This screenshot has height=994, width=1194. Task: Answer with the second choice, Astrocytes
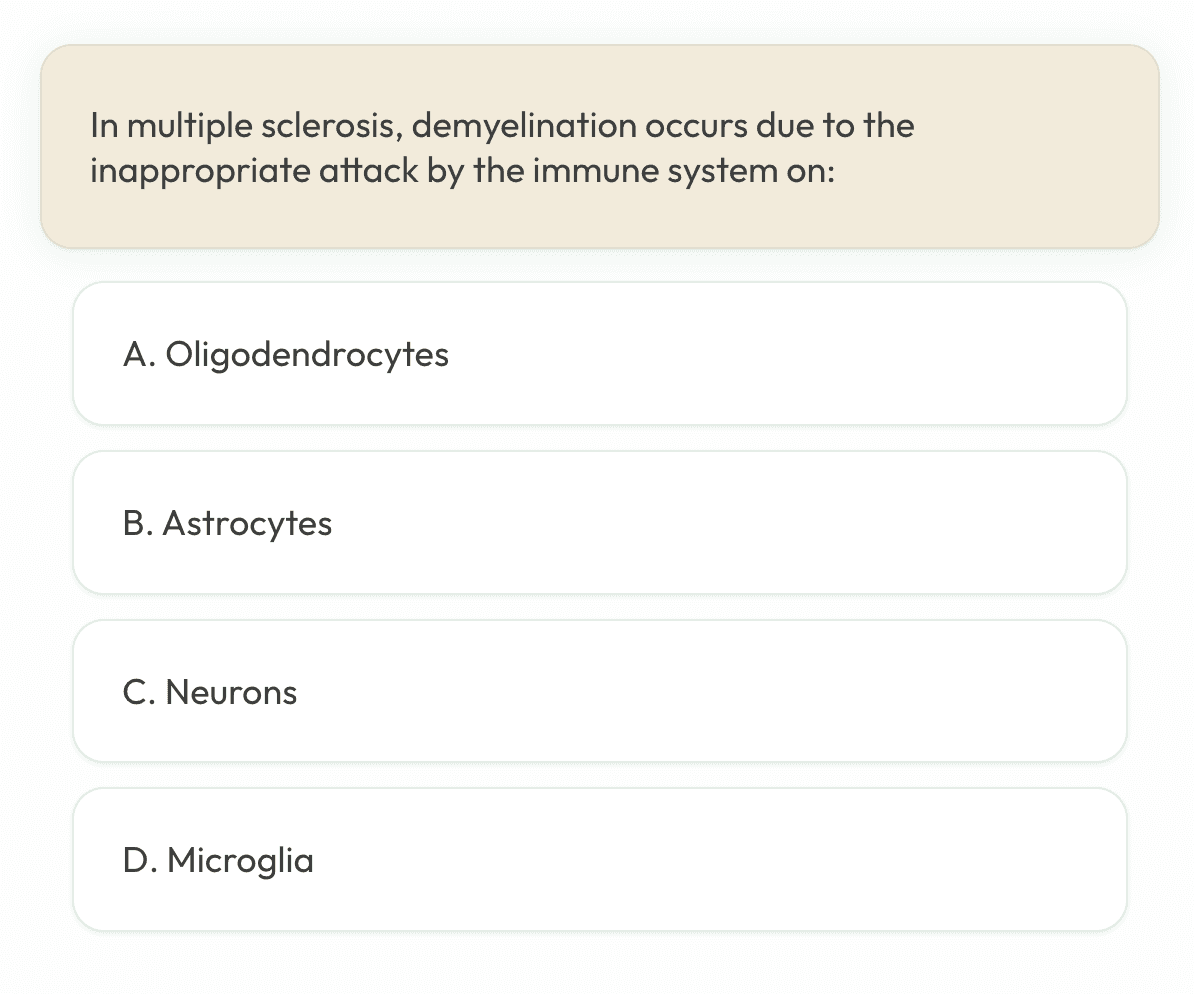[x=600, y=523]
